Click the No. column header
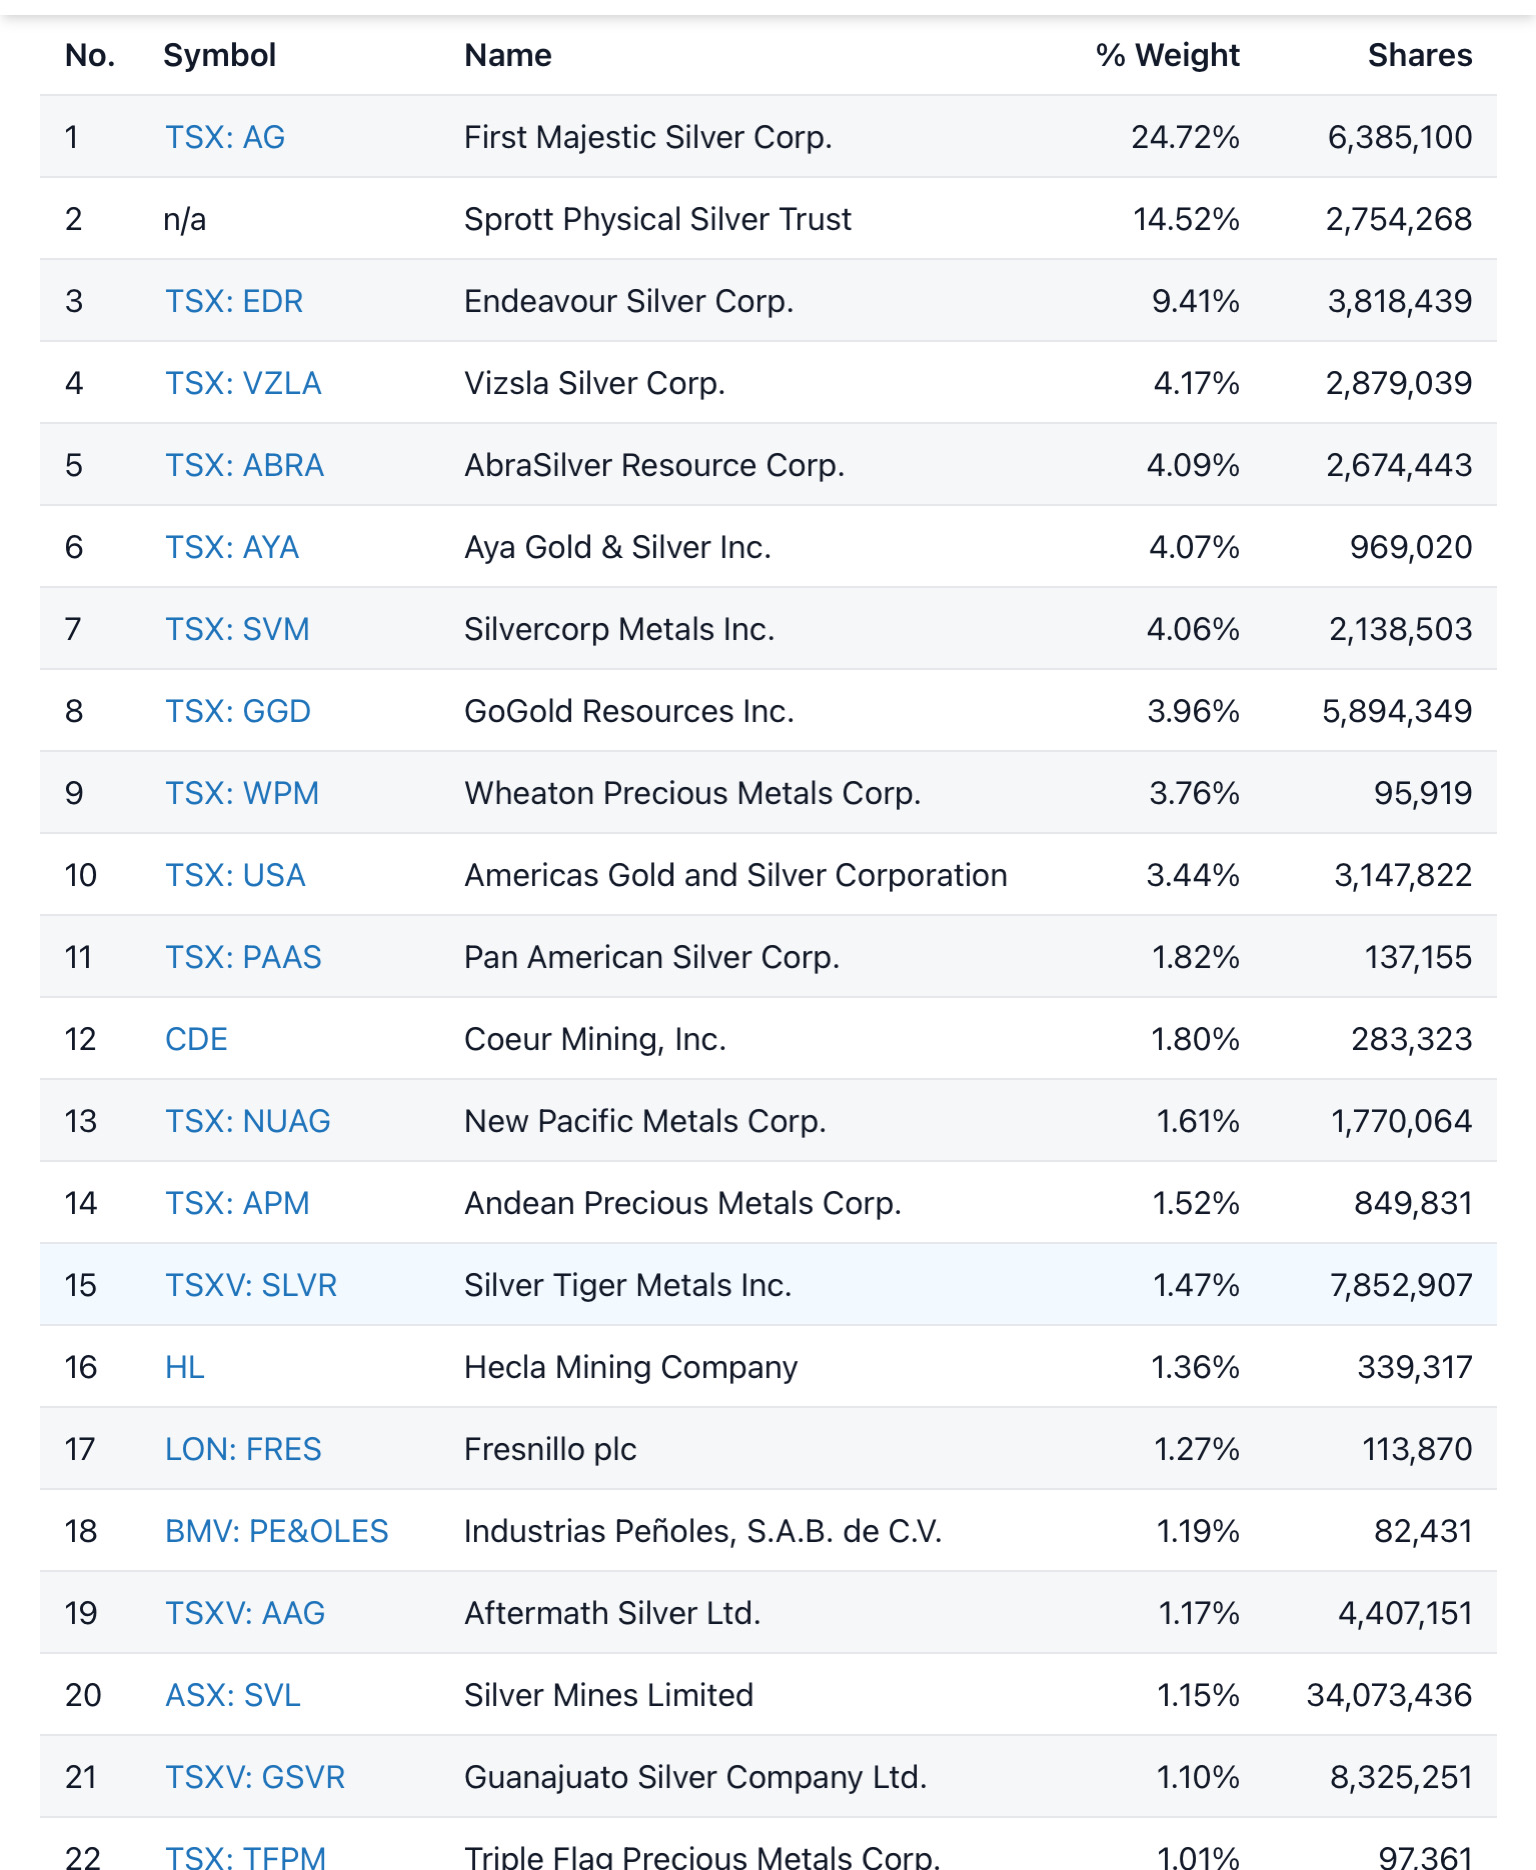Image resolution: width=1536 pixels, height=1870 pixels. coord(90,55)
